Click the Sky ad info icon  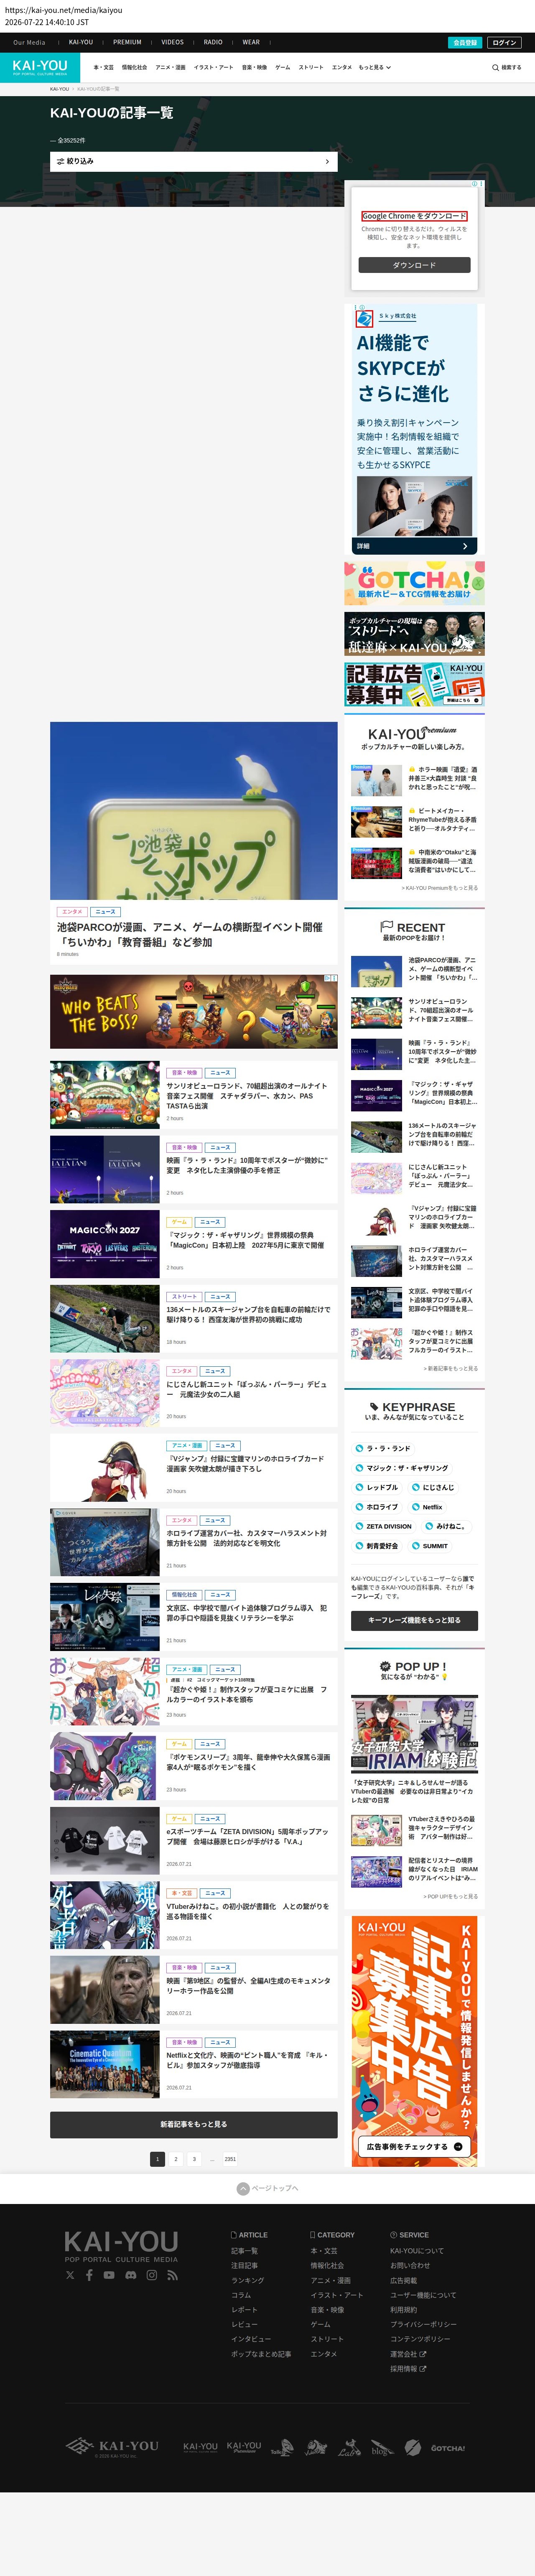tap(361, 308)
